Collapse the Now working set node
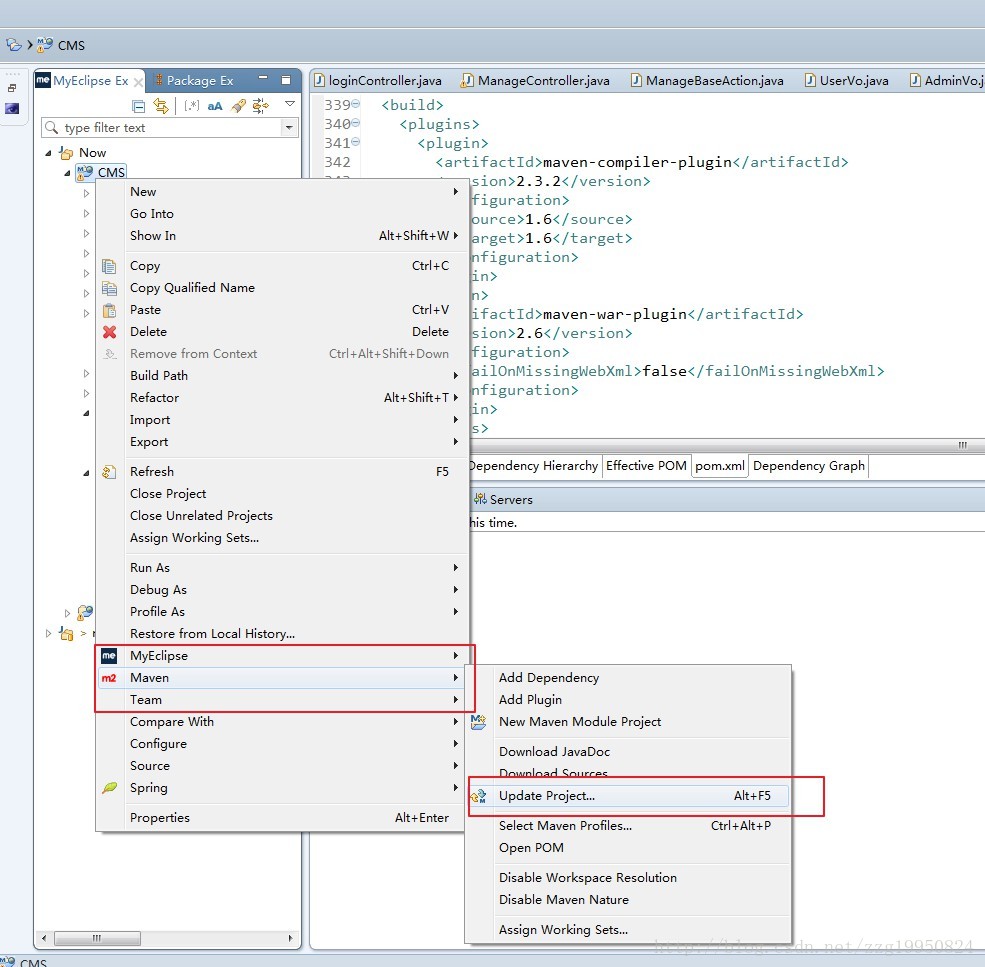985x967 pixels. point(48,153)
